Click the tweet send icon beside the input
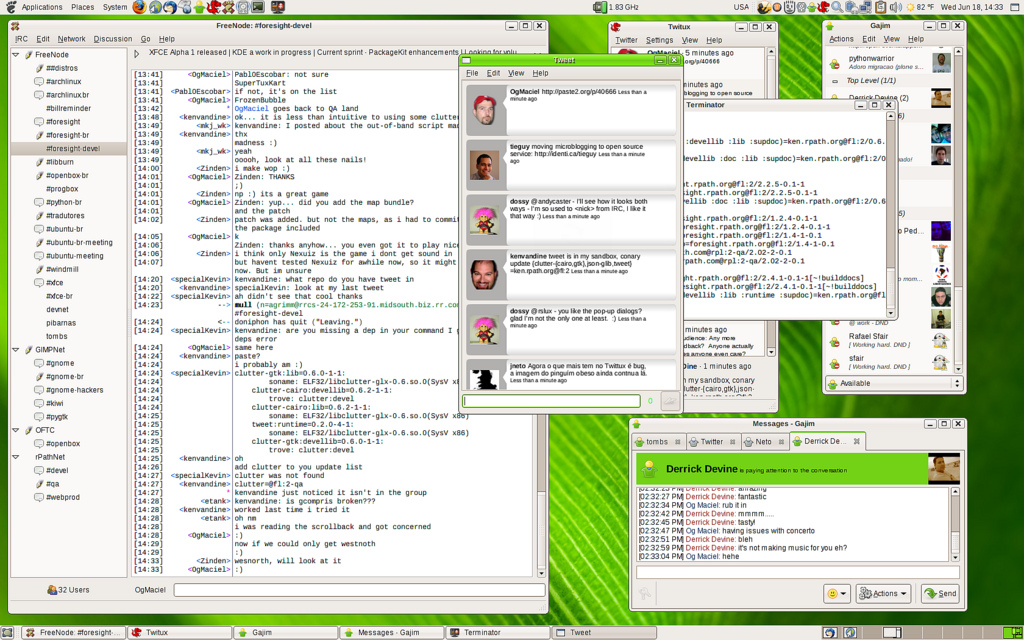1024x640 pixels. (x=669, y=401)
